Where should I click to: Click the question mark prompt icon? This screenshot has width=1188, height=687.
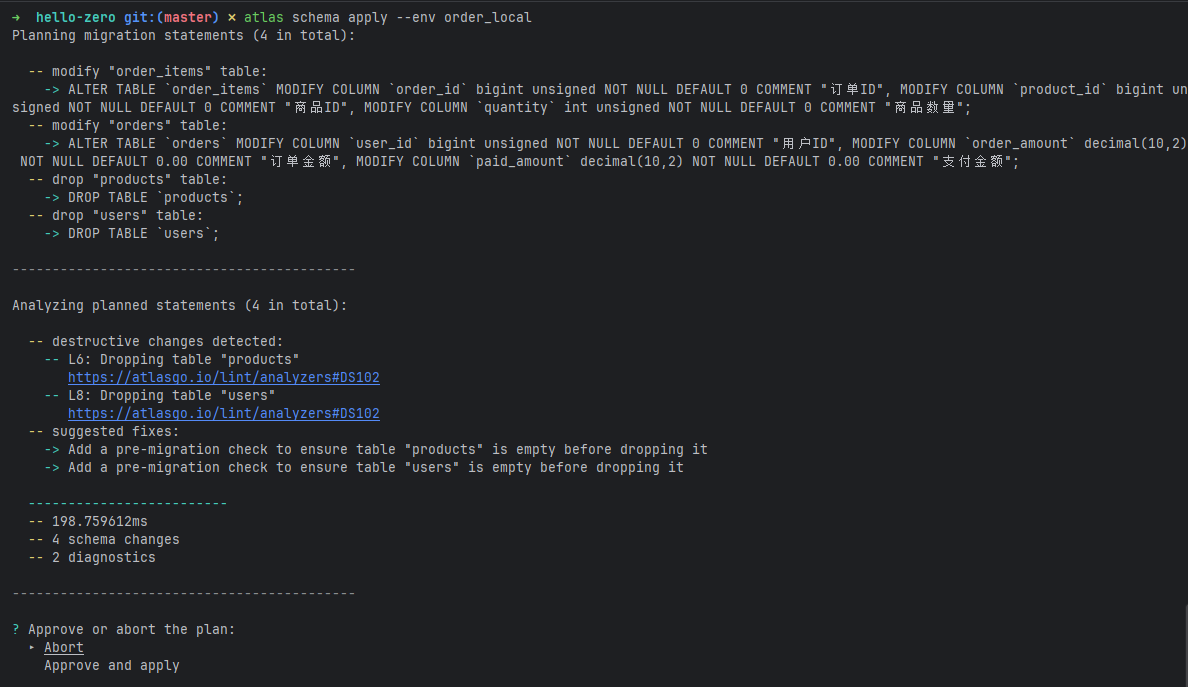[x=16, y=629]
